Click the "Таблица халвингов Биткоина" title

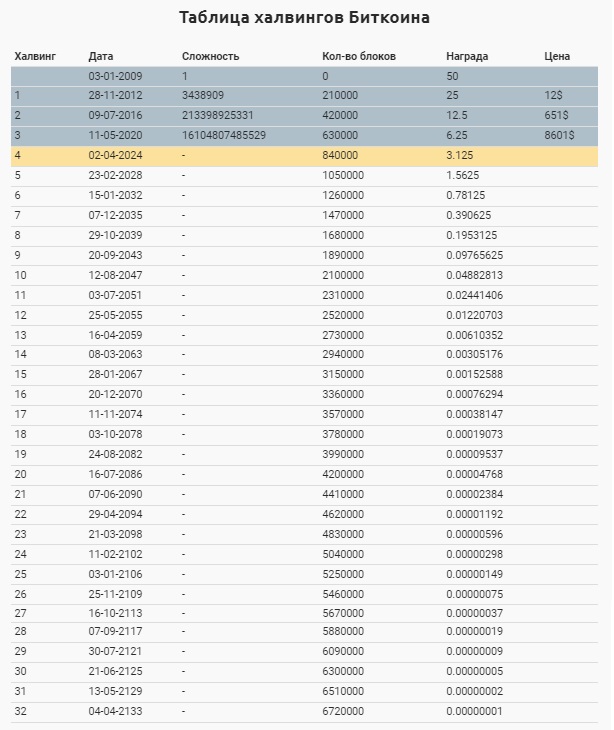pos(305,18)
